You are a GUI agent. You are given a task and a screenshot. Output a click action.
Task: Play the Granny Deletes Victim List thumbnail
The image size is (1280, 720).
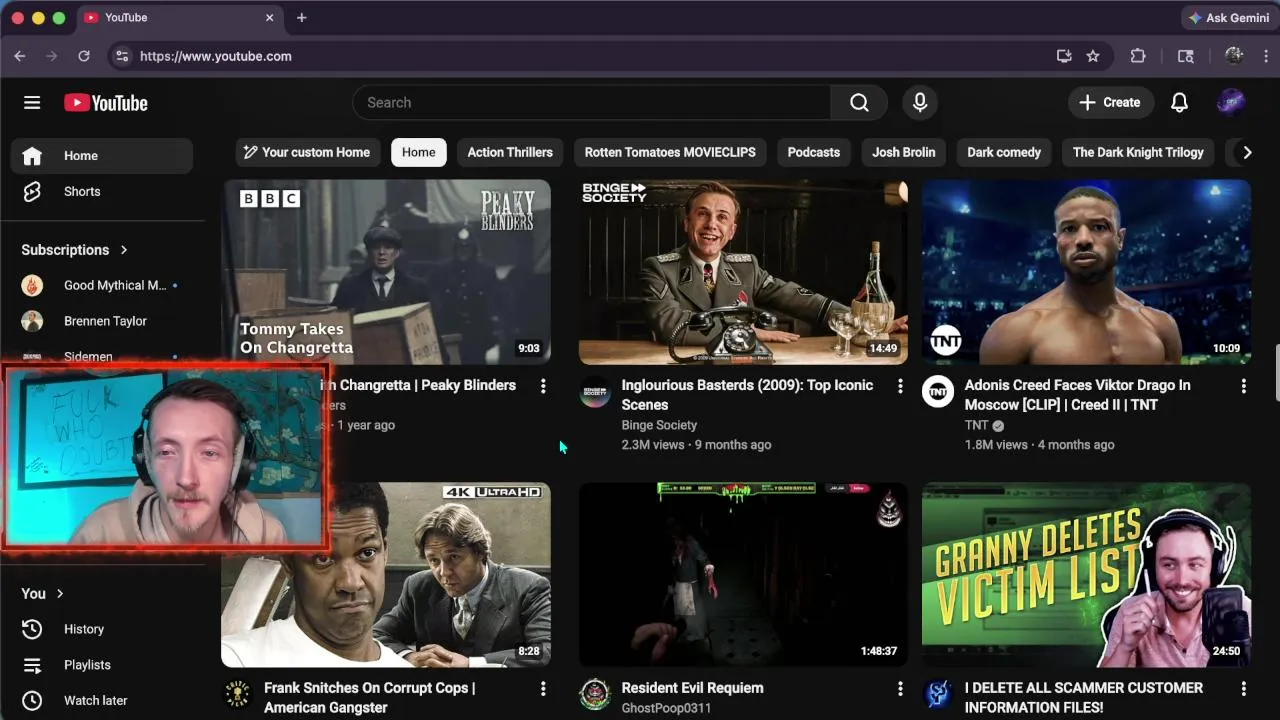[1087, 575]
